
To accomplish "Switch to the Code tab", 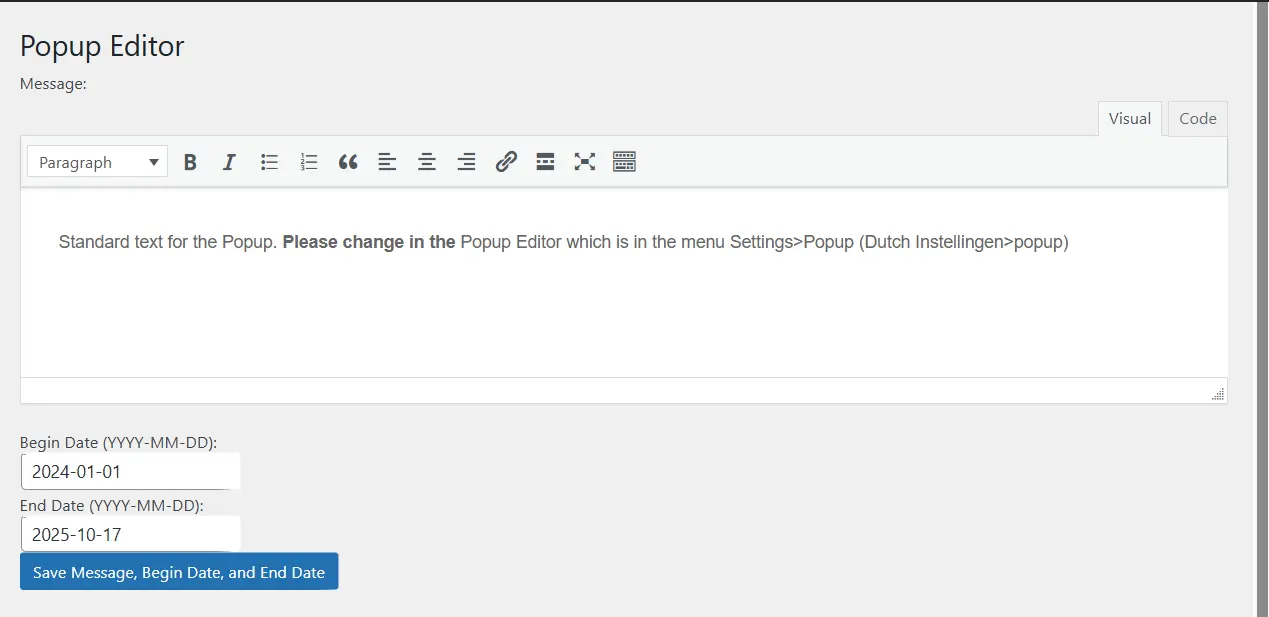I will 1196,118.
